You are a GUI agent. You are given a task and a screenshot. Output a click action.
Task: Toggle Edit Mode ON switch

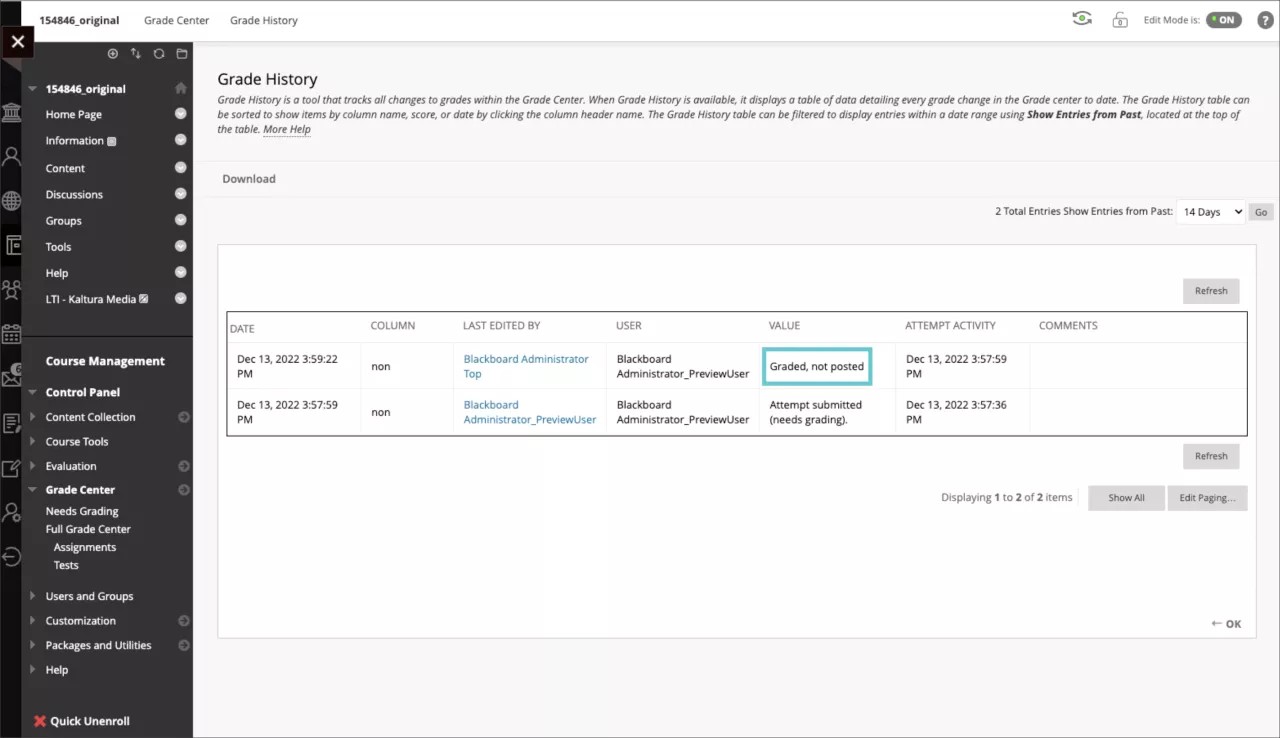(1222, 20)
